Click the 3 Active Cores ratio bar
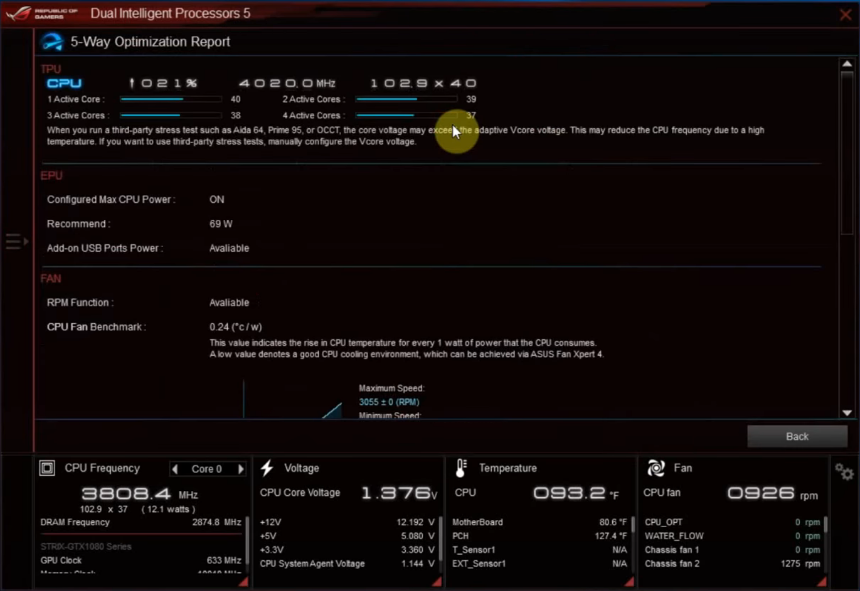The width and height of the screenshot is (860, 591). 171,115
